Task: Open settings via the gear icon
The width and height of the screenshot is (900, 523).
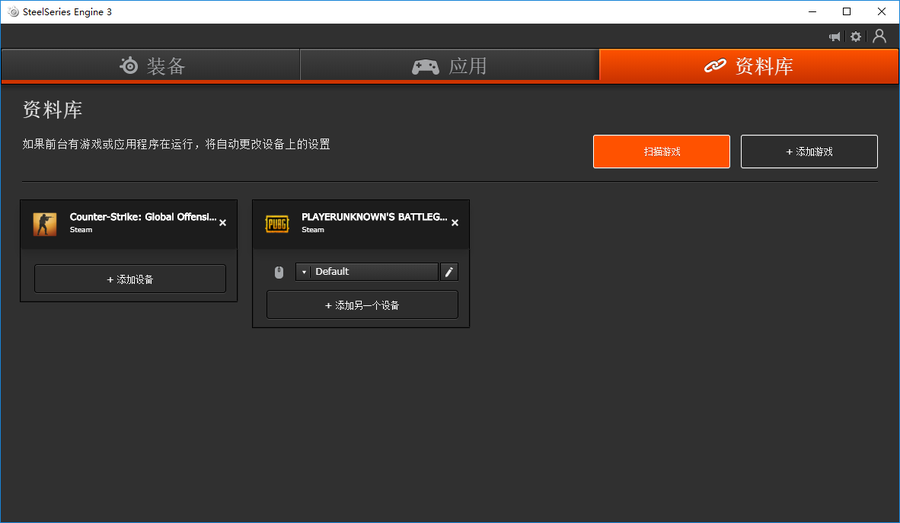Action: coord(856,37)
